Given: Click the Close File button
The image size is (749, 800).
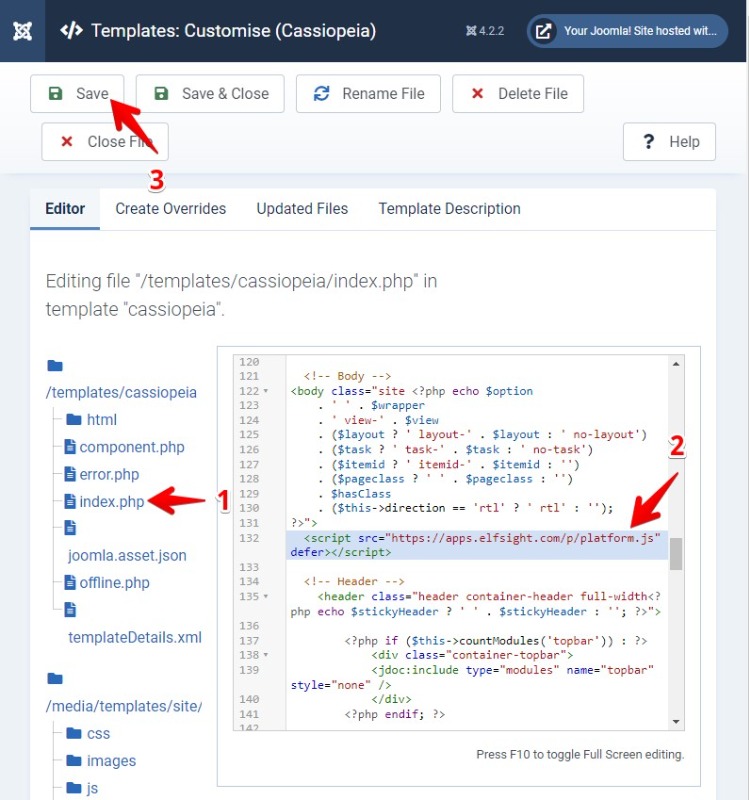Looking at the screenshot, I should coord(105,141).
